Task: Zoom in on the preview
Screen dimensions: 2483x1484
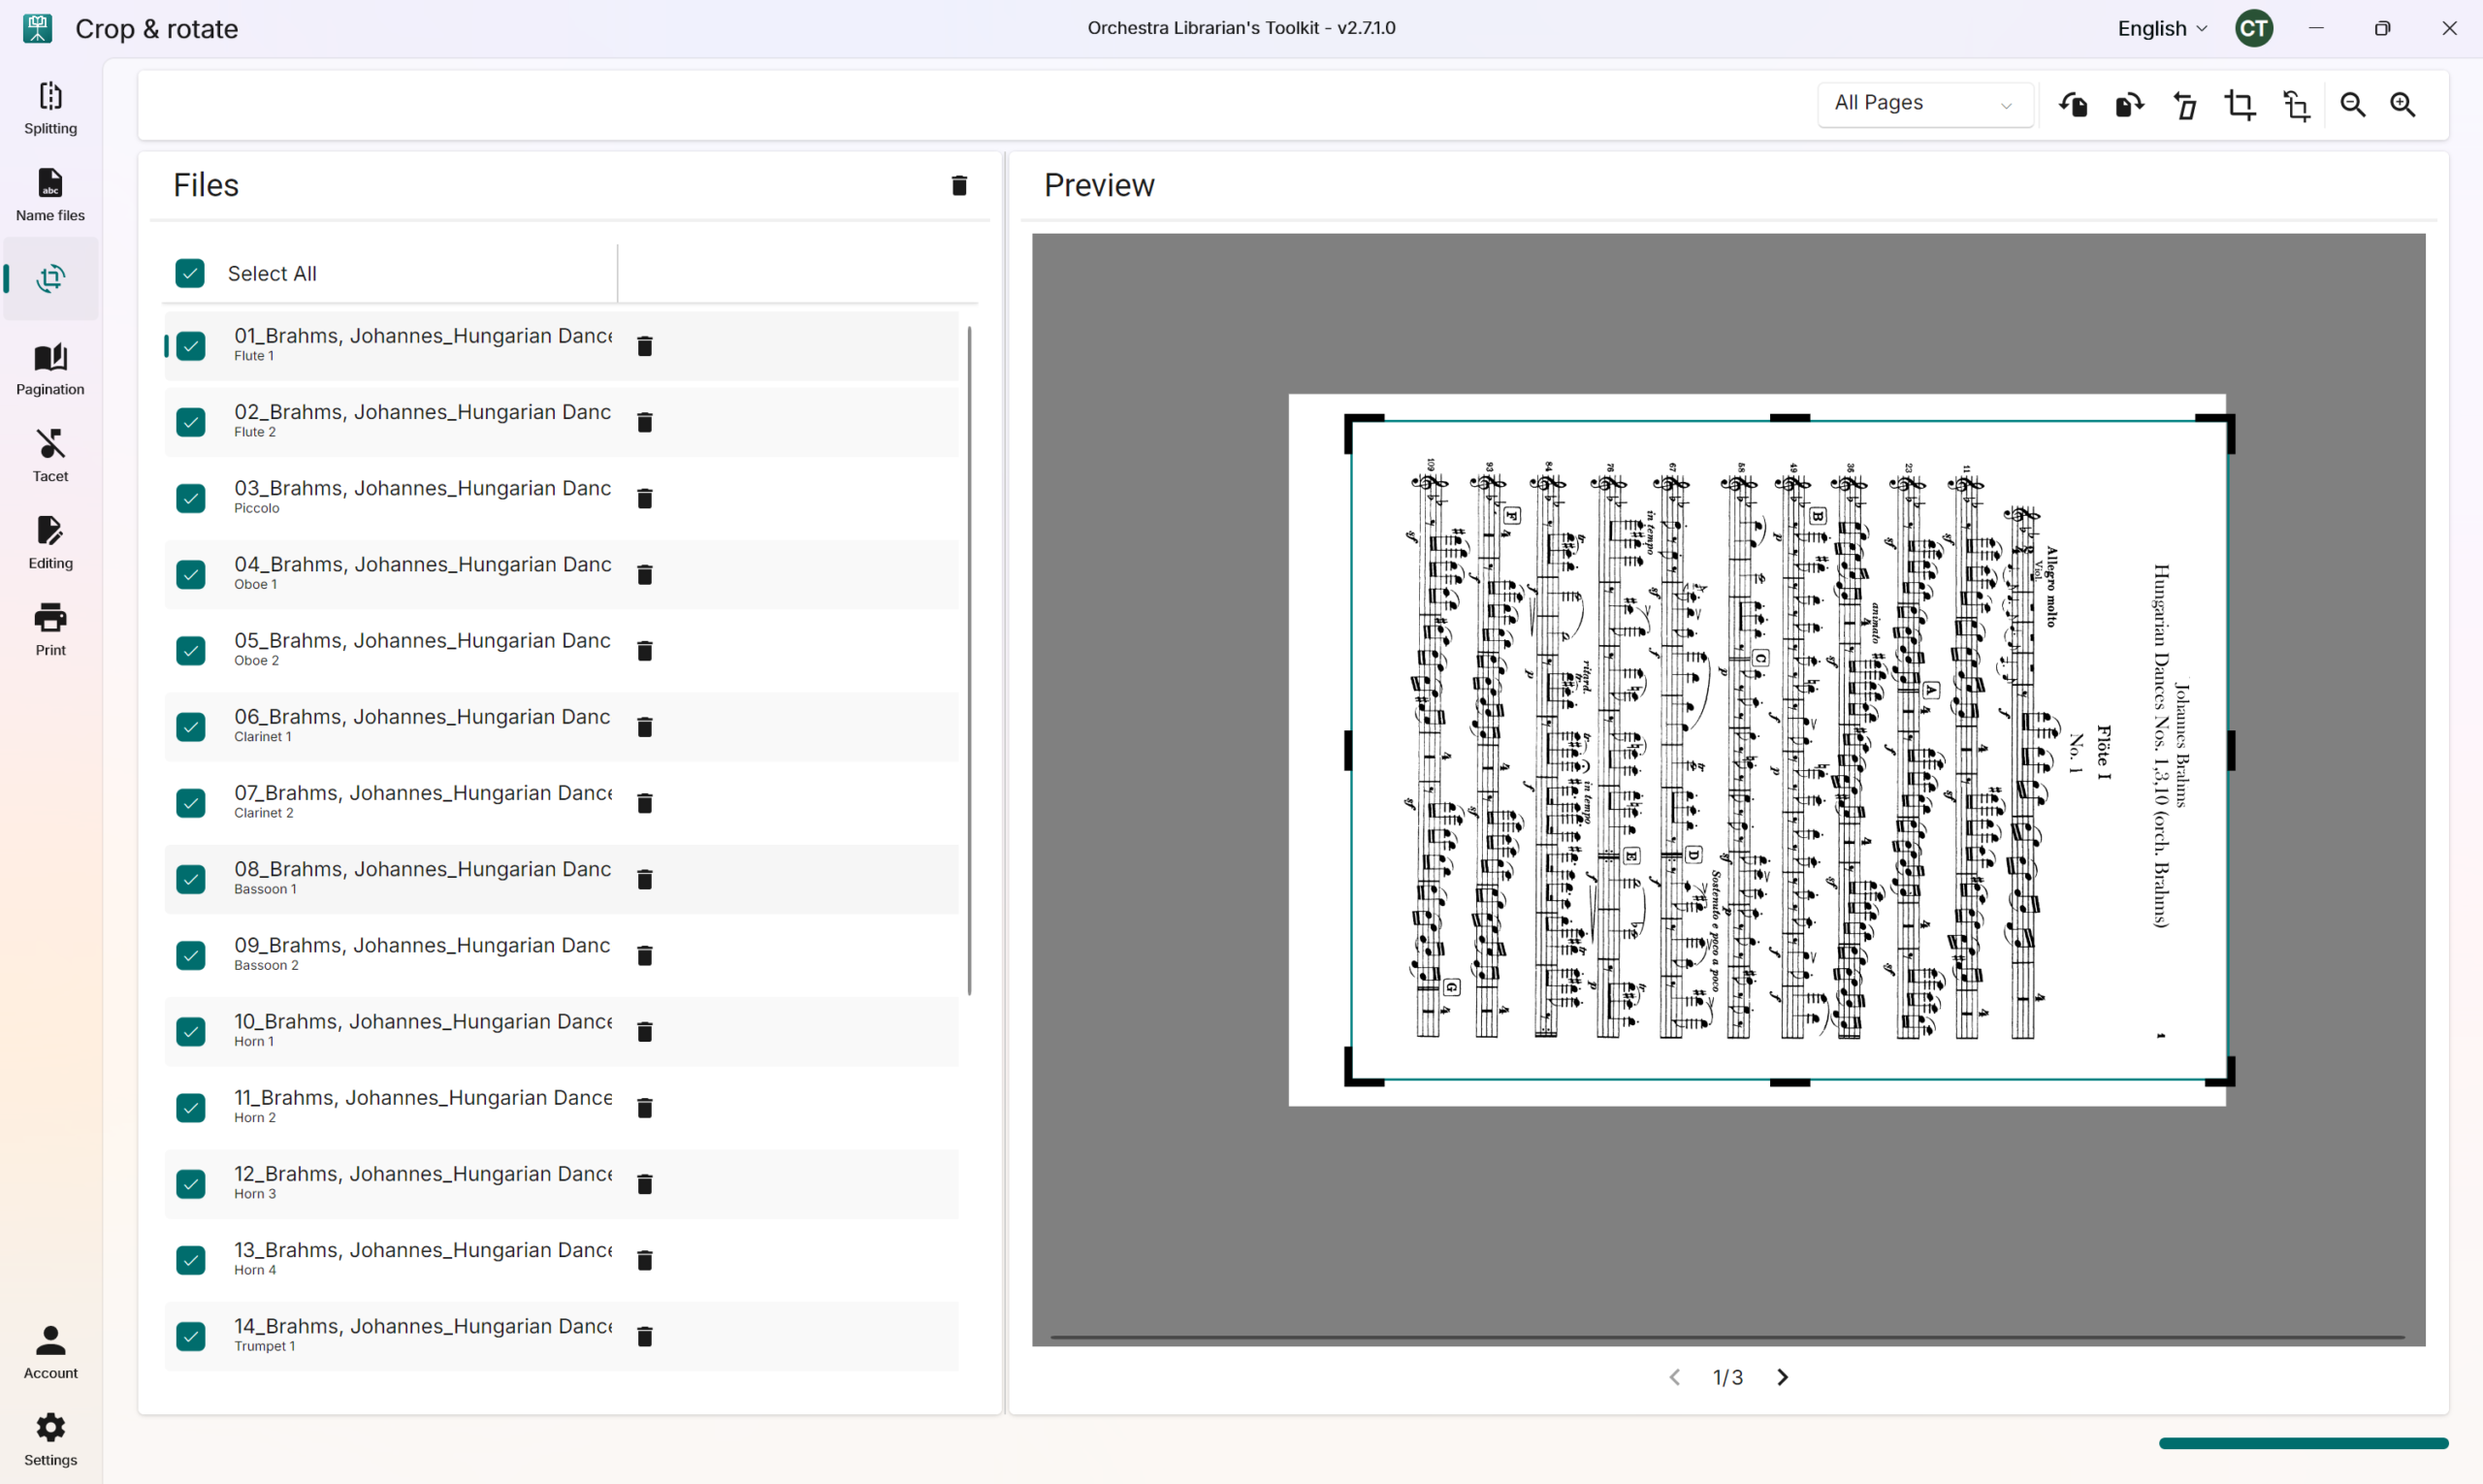Action: (x=2402, y=105)
